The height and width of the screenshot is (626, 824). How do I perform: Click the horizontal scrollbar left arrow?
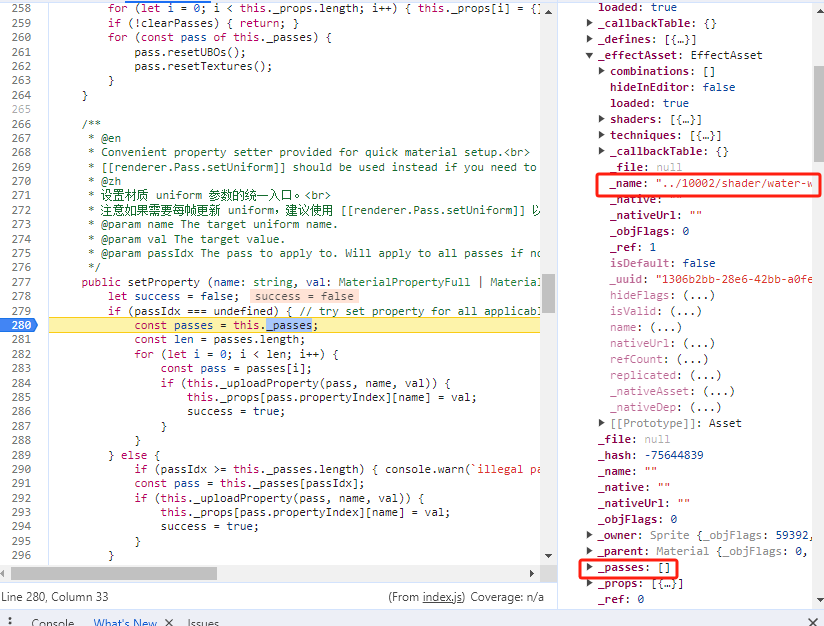point(4,573)
